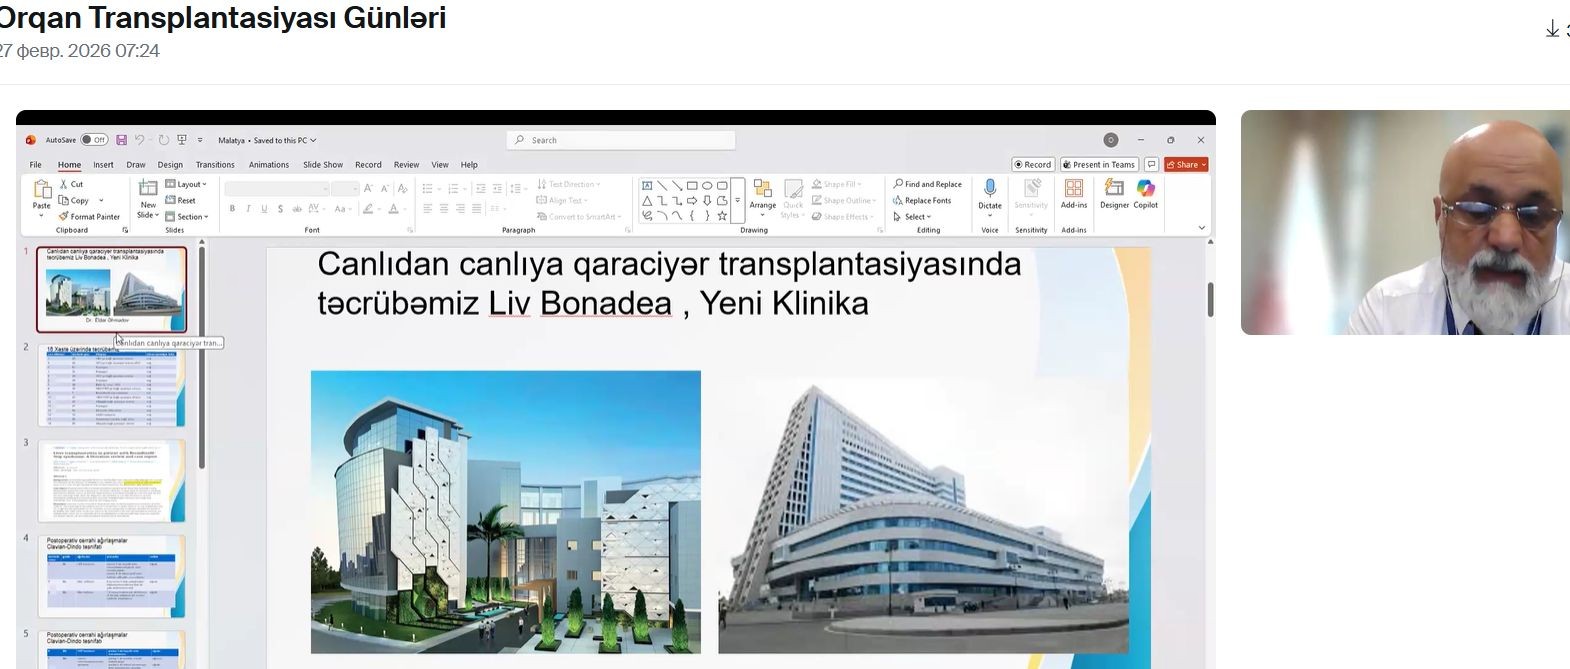Select the oval shape in gallery

[707, 185]
